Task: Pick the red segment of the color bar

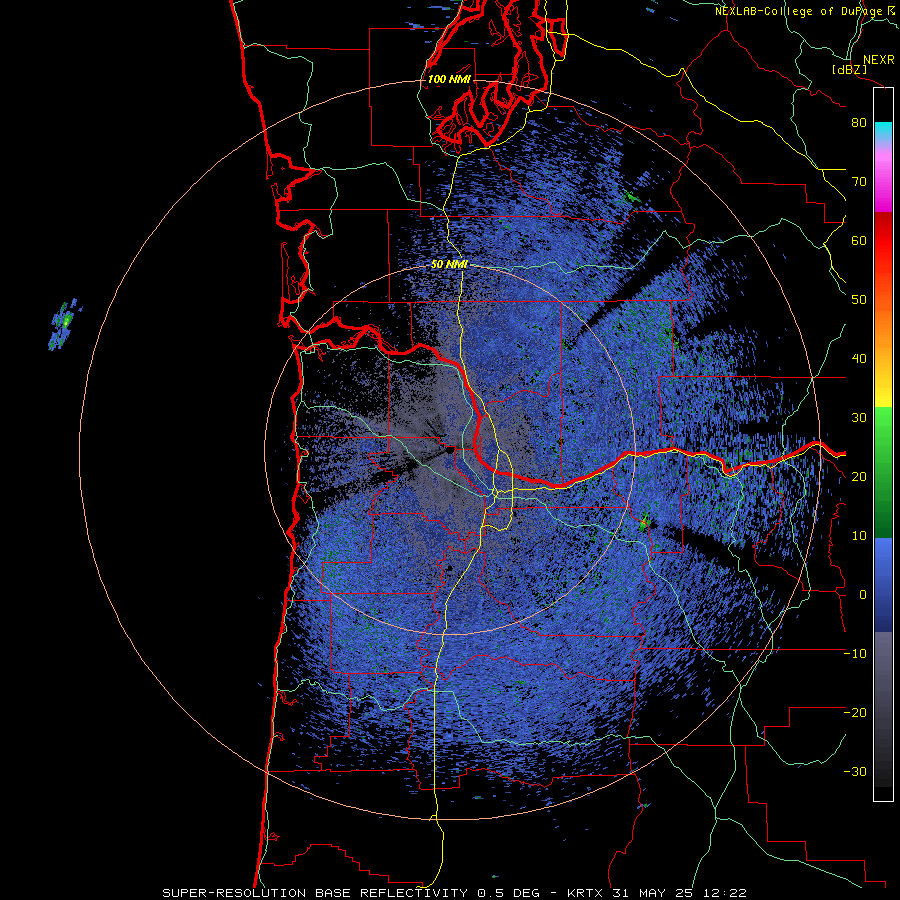Action: click(883, 242)
